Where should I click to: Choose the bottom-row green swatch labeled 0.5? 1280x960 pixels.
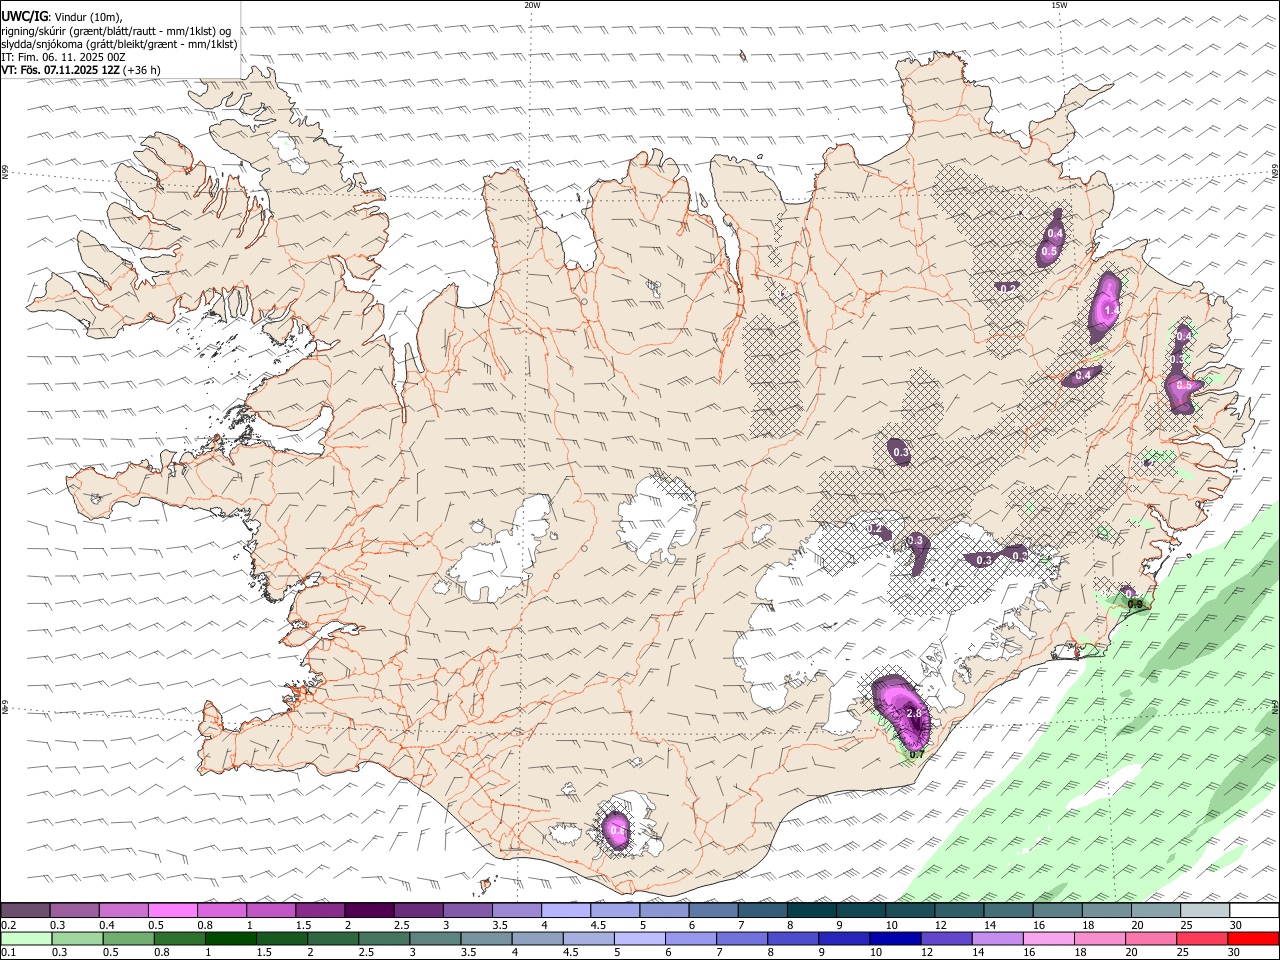[x=129, y=939]
